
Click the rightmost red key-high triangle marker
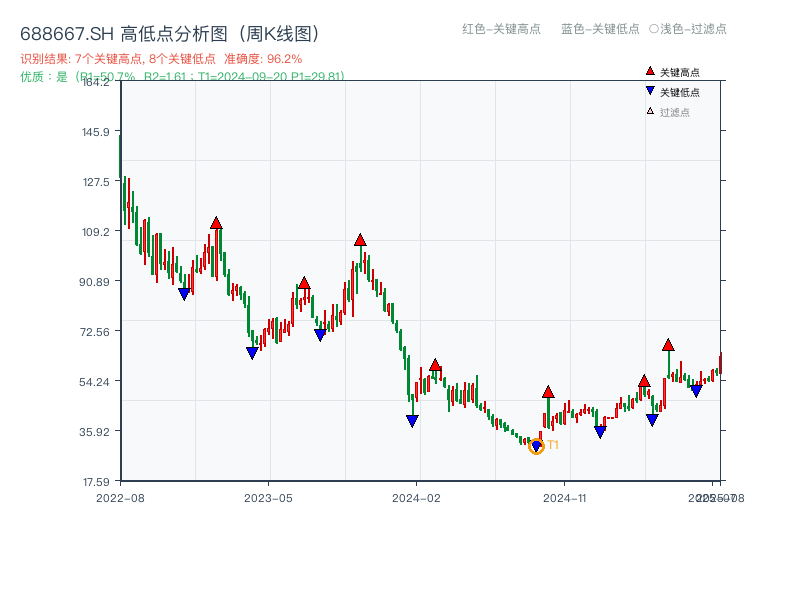click(668, 345)
